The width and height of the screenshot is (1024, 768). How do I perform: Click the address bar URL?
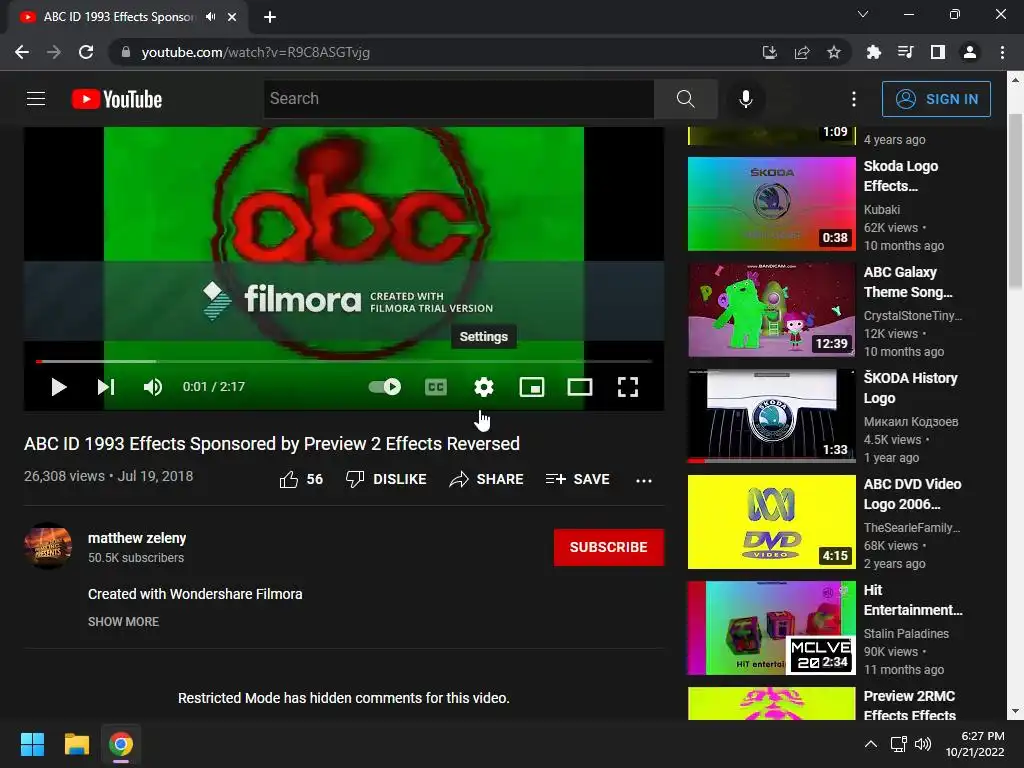pos(255,52)
